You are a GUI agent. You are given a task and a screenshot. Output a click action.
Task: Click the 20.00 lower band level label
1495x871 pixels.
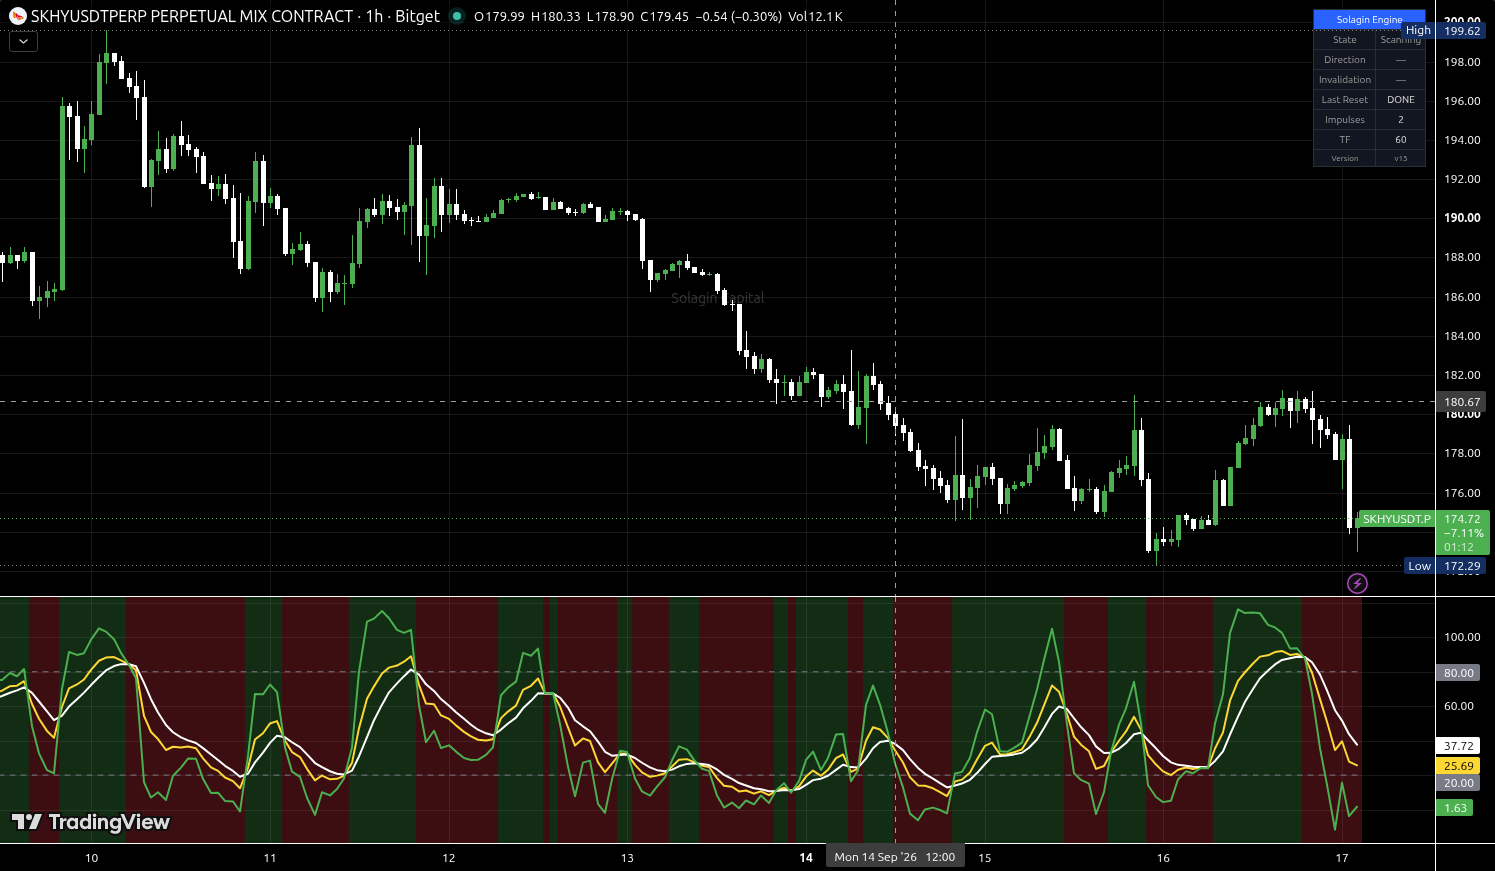(x=1459, y=783)
